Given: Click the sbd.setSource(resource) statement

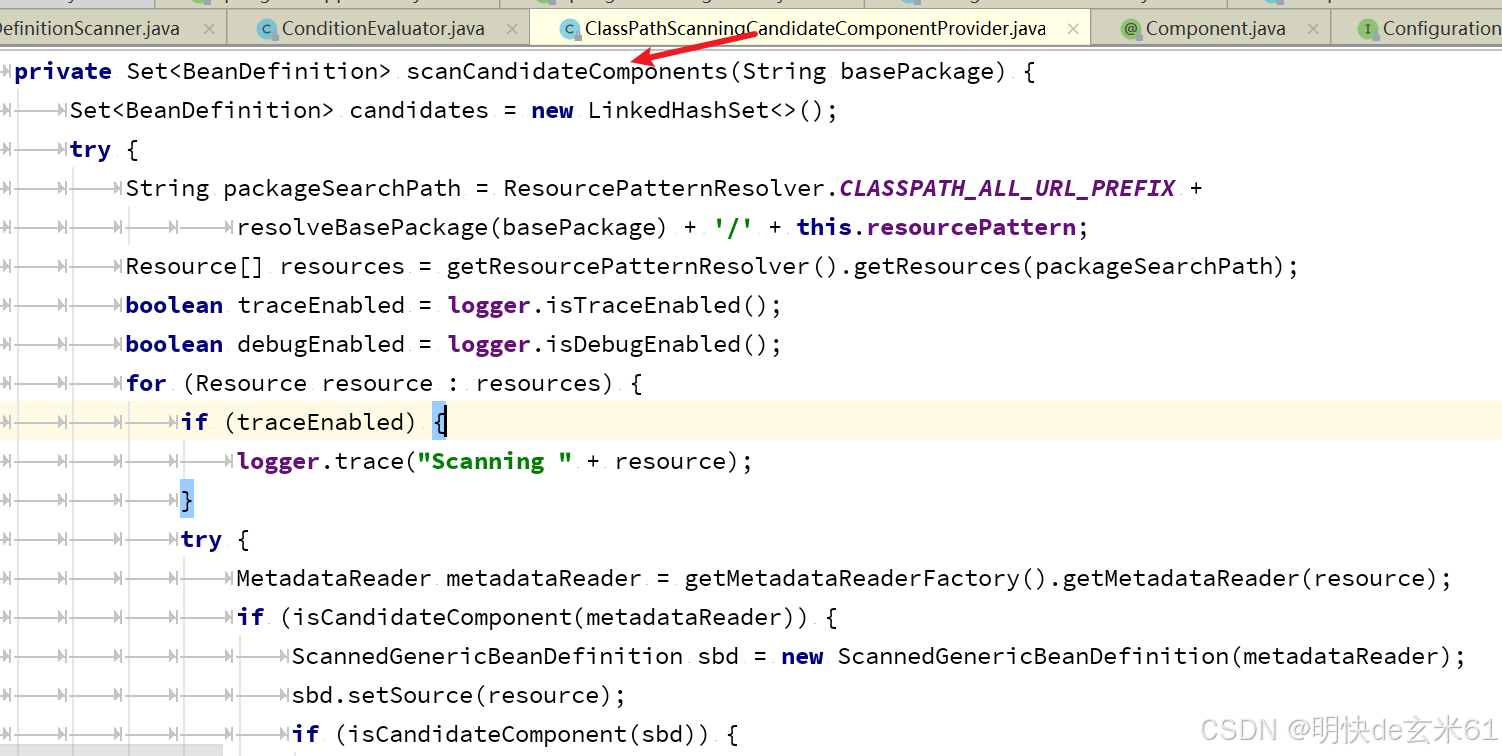Looking at the screenshot, I should coord(459,695).
